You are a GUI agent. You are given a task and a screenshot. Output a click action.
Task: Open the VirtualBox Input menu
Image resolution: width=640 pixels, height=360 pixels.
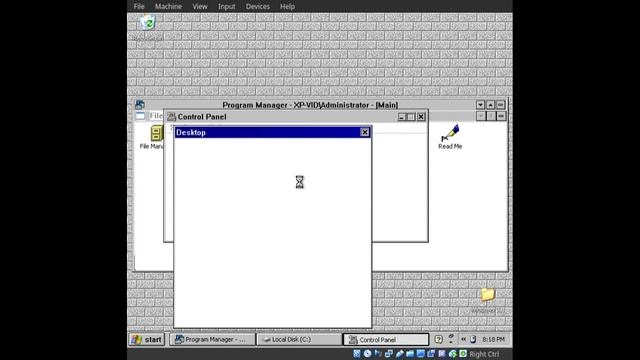click(227, 6)
